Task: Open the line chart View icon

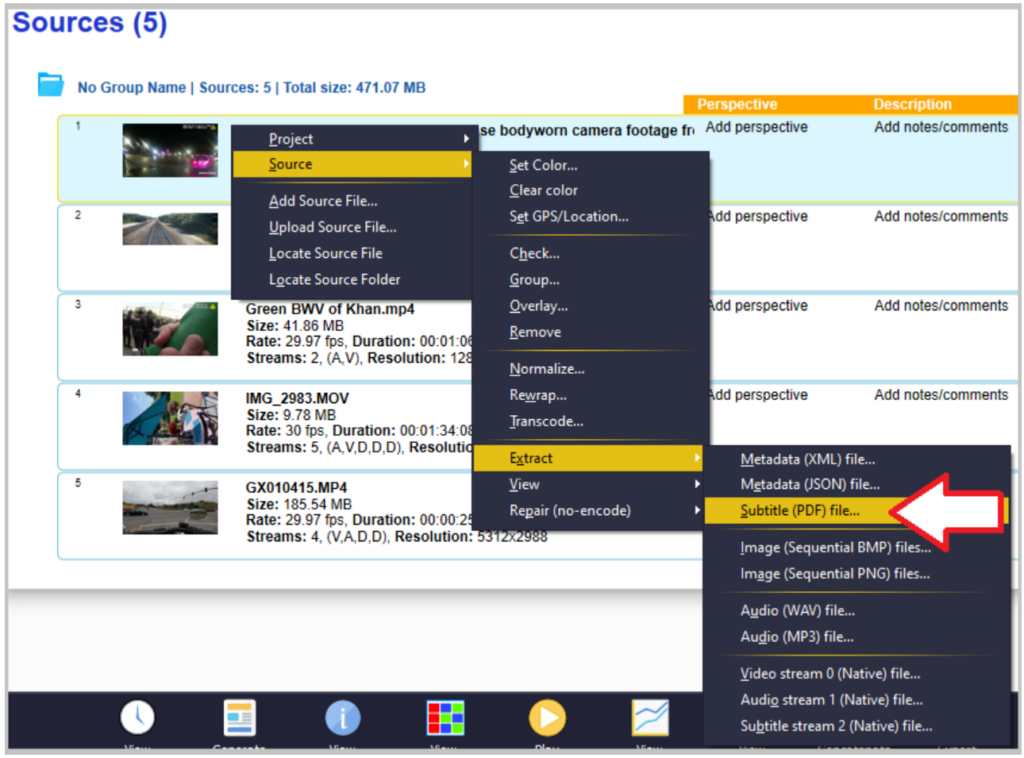Action: coord(650,717)
